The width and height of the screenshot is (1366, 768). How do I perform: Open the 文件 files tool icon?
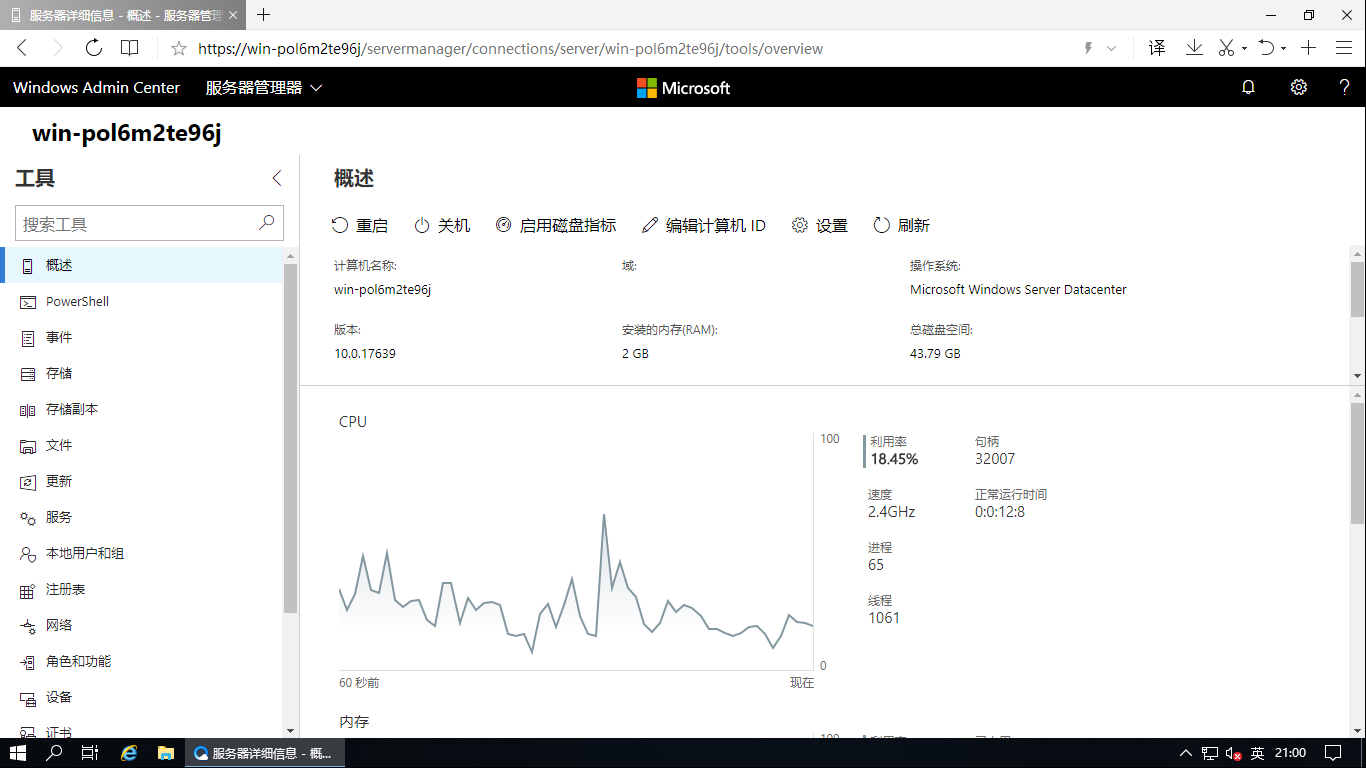27,446
